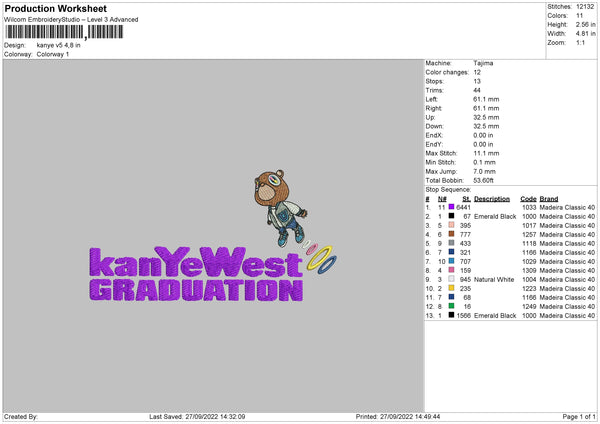Screen dimensions: 600x424
Task: Click the yellow swatch with 235 stitches
Action: point(452,288)
